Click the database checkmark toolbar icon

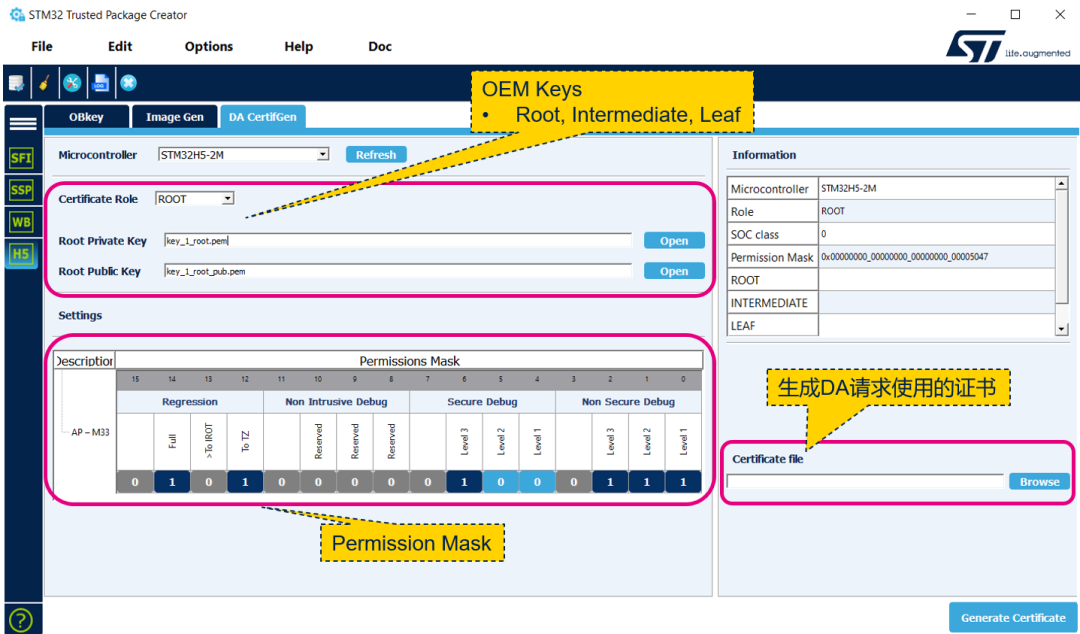click(17, 83)
